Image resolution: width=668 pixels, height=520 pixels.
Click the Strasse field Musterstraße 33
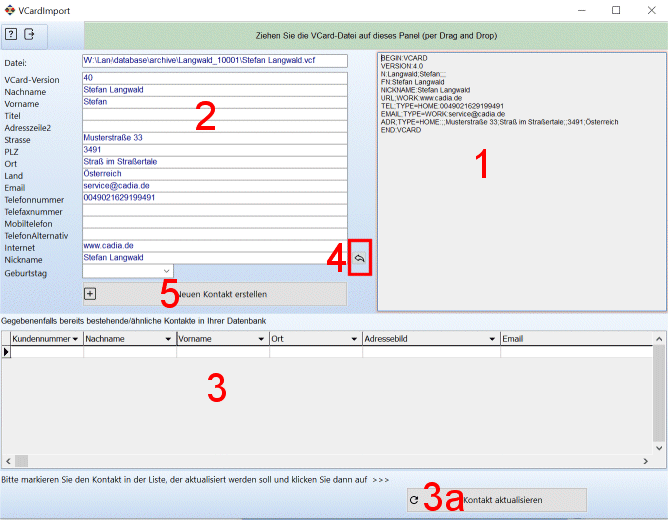tap(215, 138)
